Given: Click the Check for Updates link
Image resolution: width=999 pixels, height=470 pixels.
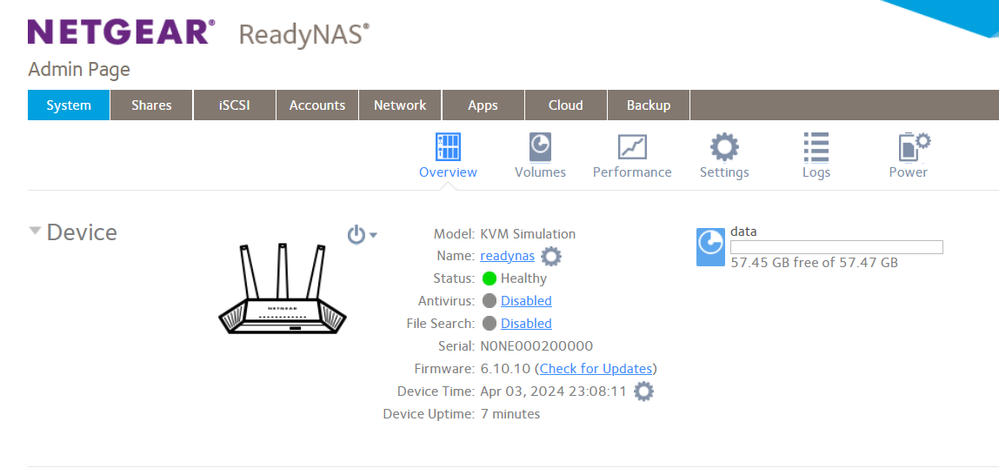Looking at the screenshot, I should (x=596, y=369).
